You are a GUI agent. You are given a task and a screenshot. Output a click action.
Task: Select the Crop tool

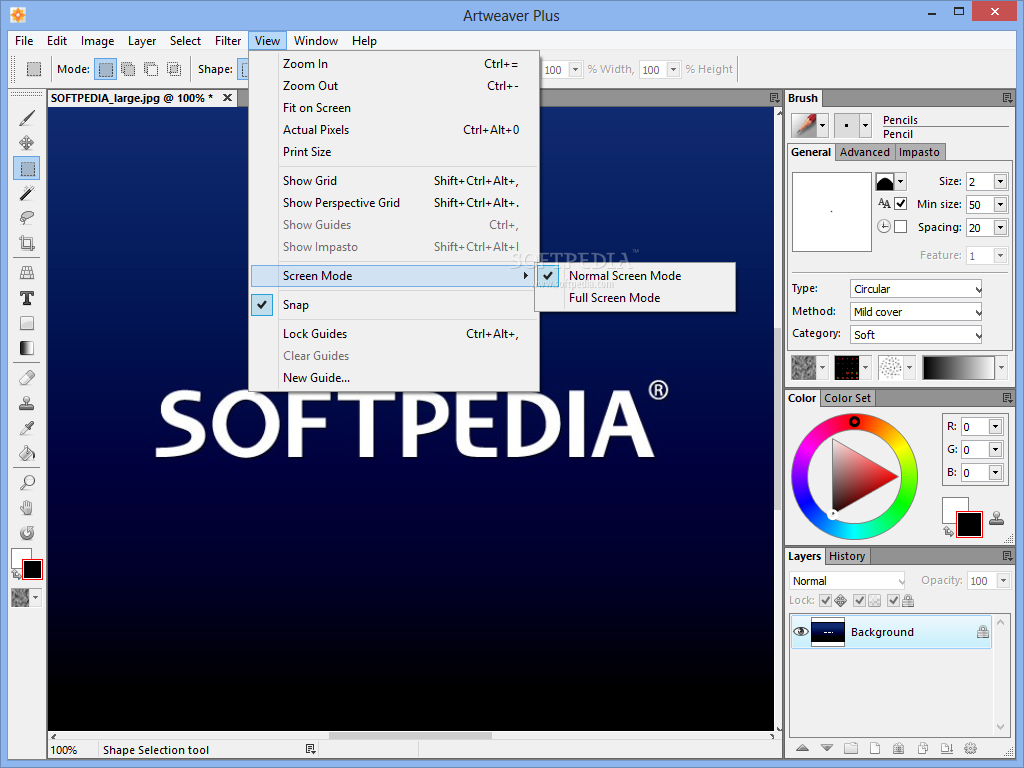27,244
